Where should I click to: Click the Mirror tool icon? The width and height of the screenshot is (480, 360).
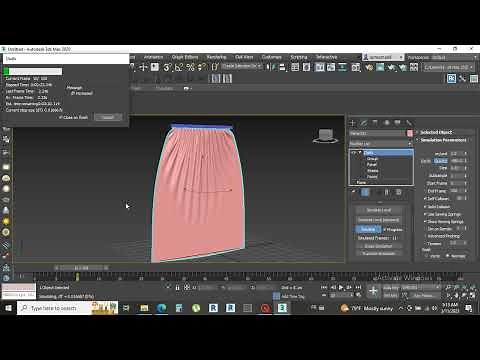click(x=270, y=67)
